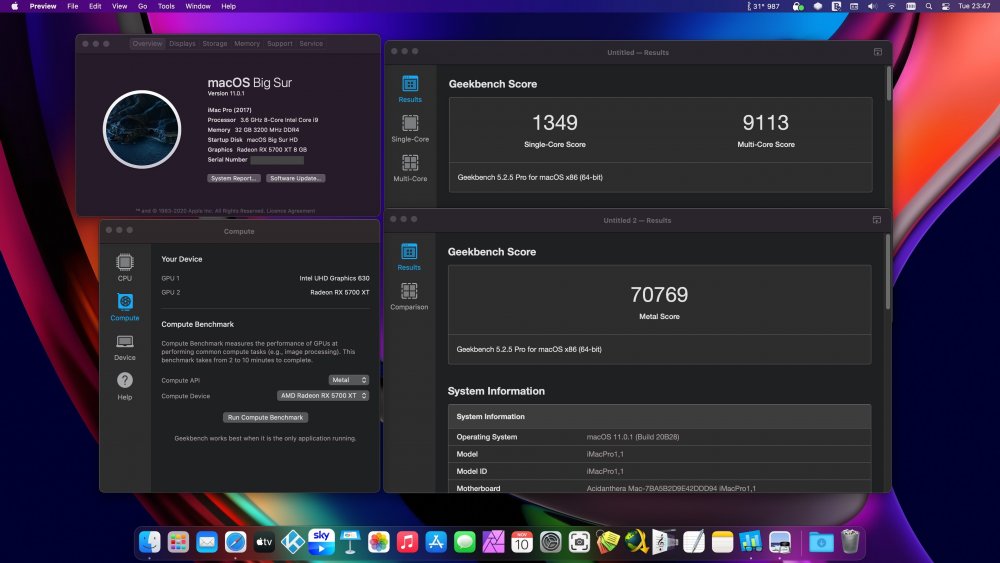Select the Compute icon in Geekbench sidebar
This screenshot has width=1000, height=563.
[125, 307]
